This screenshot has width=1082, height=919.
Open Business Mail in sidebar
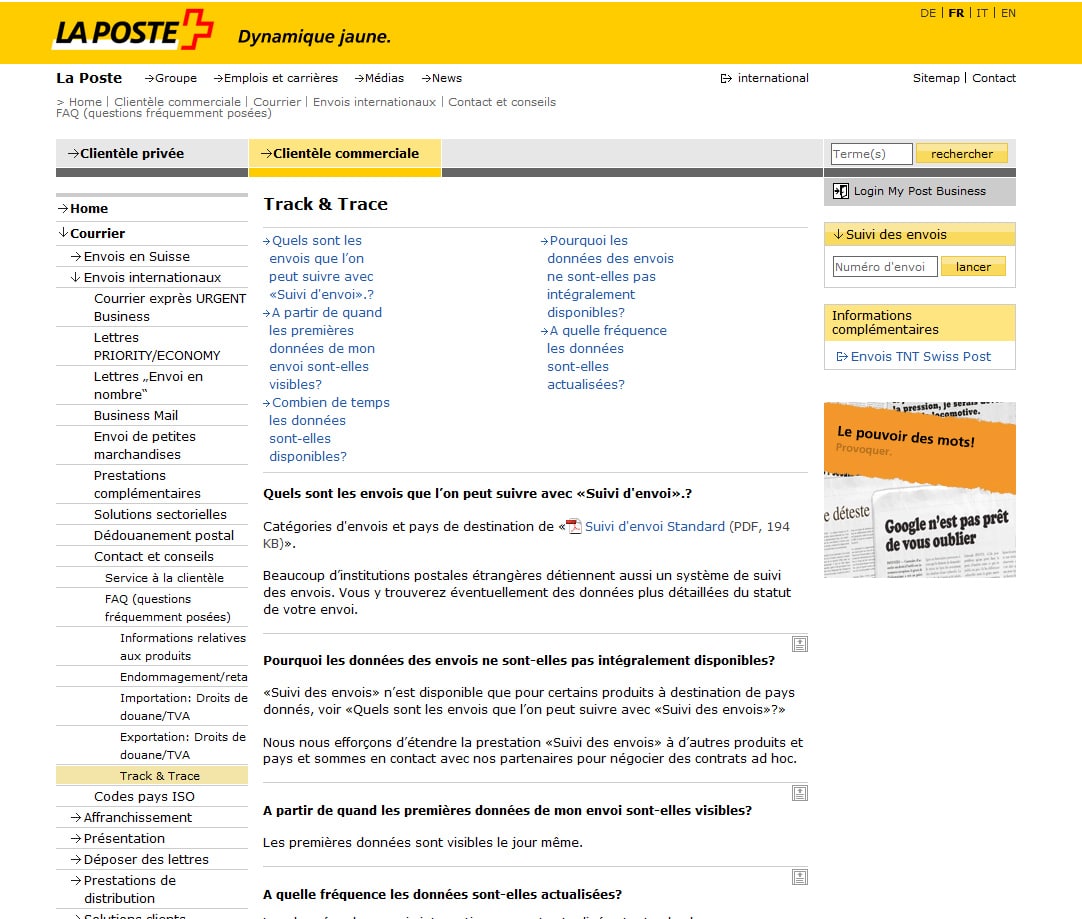point(136,415)
